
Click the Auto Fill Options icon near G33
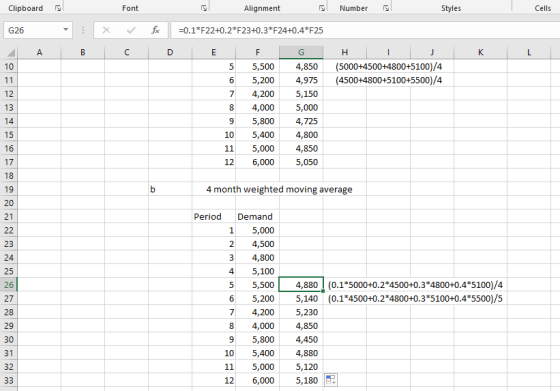(x=331, y=380)
